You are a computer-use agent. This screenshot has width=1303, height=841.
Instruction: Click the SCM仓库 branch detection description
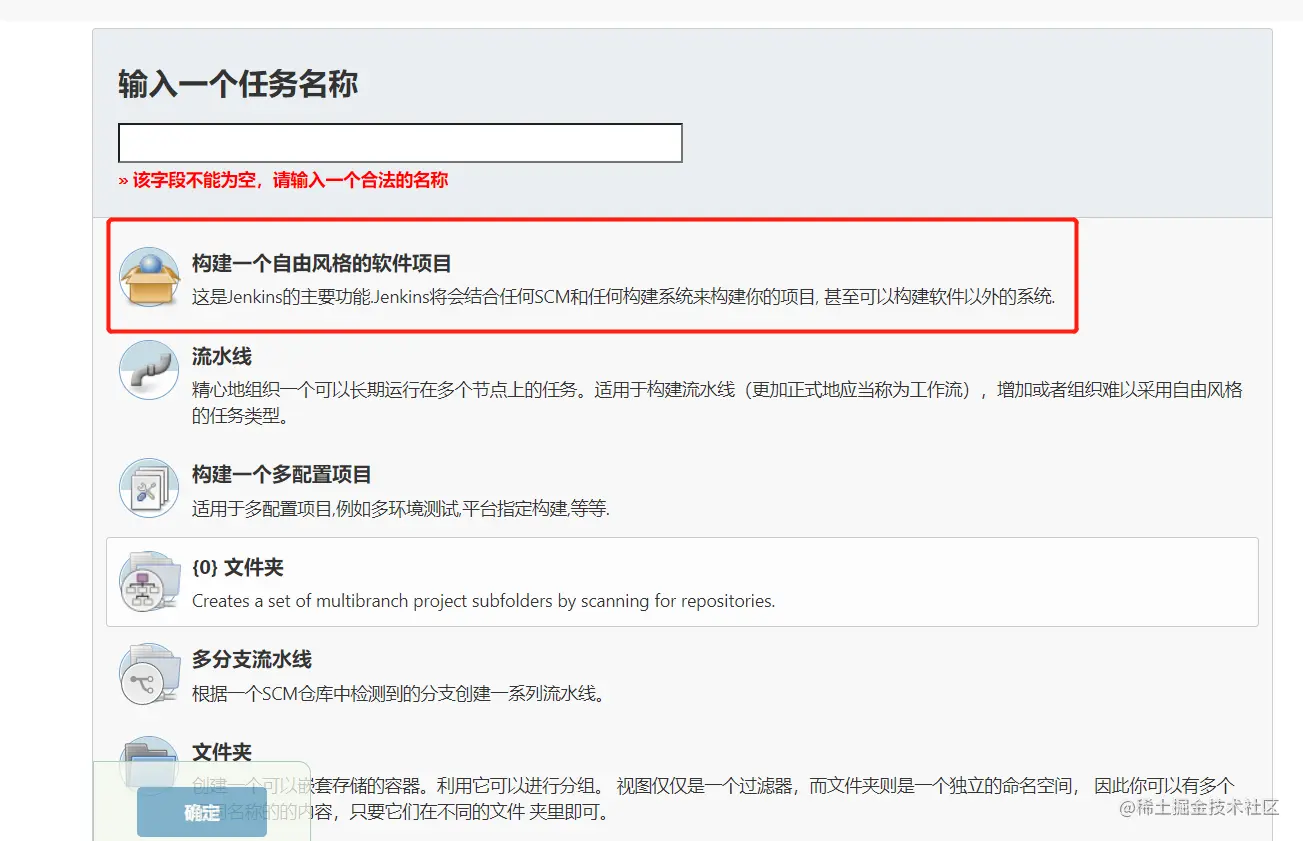399,693
